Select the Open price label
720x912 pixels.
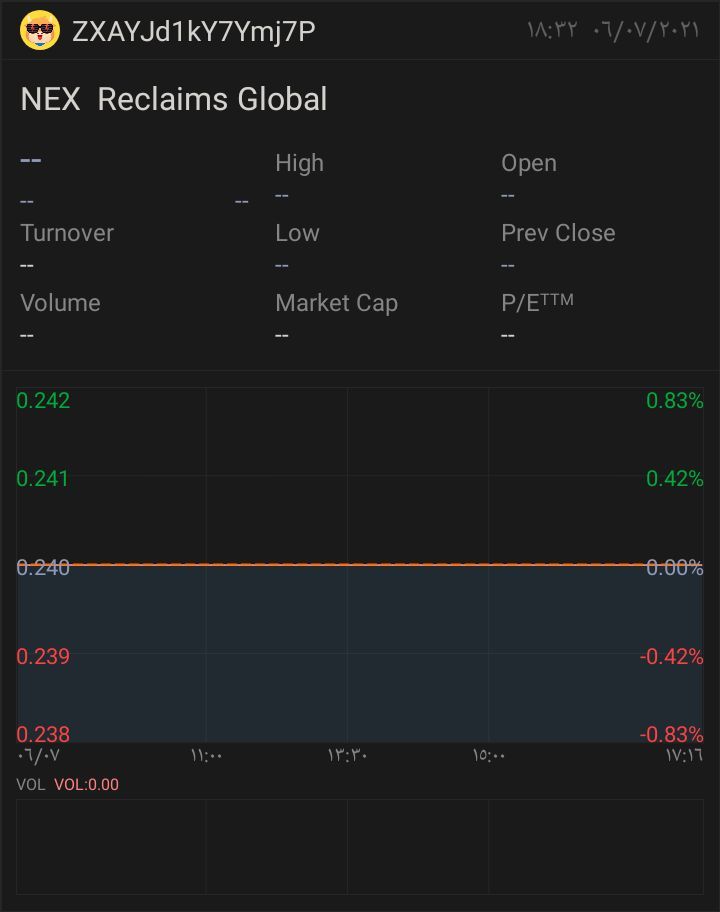tap(528, 163)
